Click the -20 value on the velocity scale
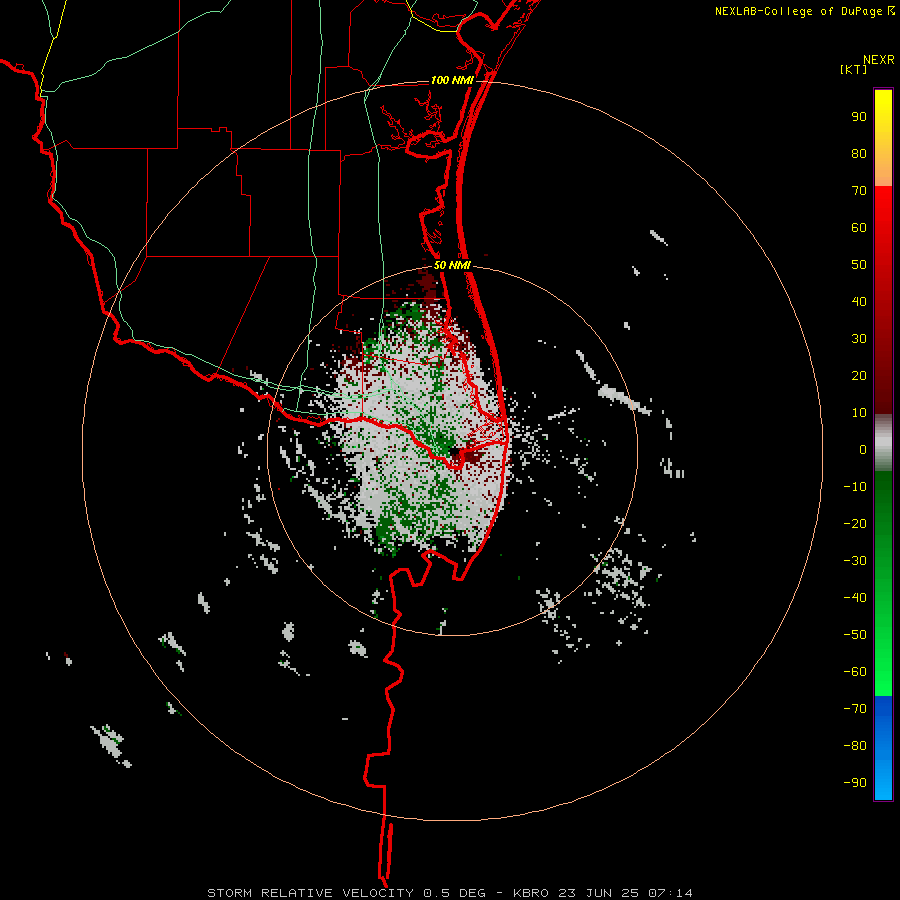The height and width of the screenshot is (900, 900). click(x=855, y=524)
